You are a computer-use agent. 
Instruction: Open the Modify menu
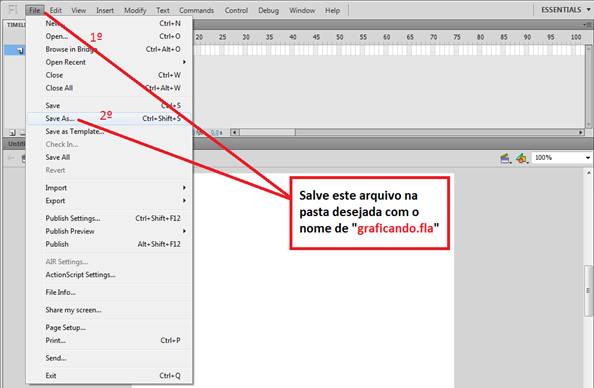pos(135,11)
